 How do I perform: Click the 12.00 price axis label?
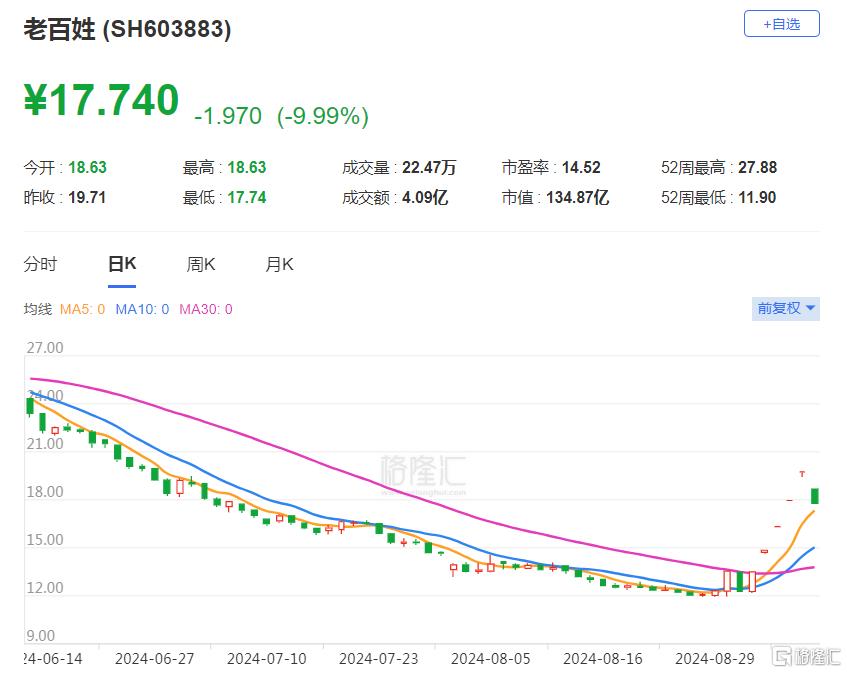pyautogui.click(x=45, y=588)
